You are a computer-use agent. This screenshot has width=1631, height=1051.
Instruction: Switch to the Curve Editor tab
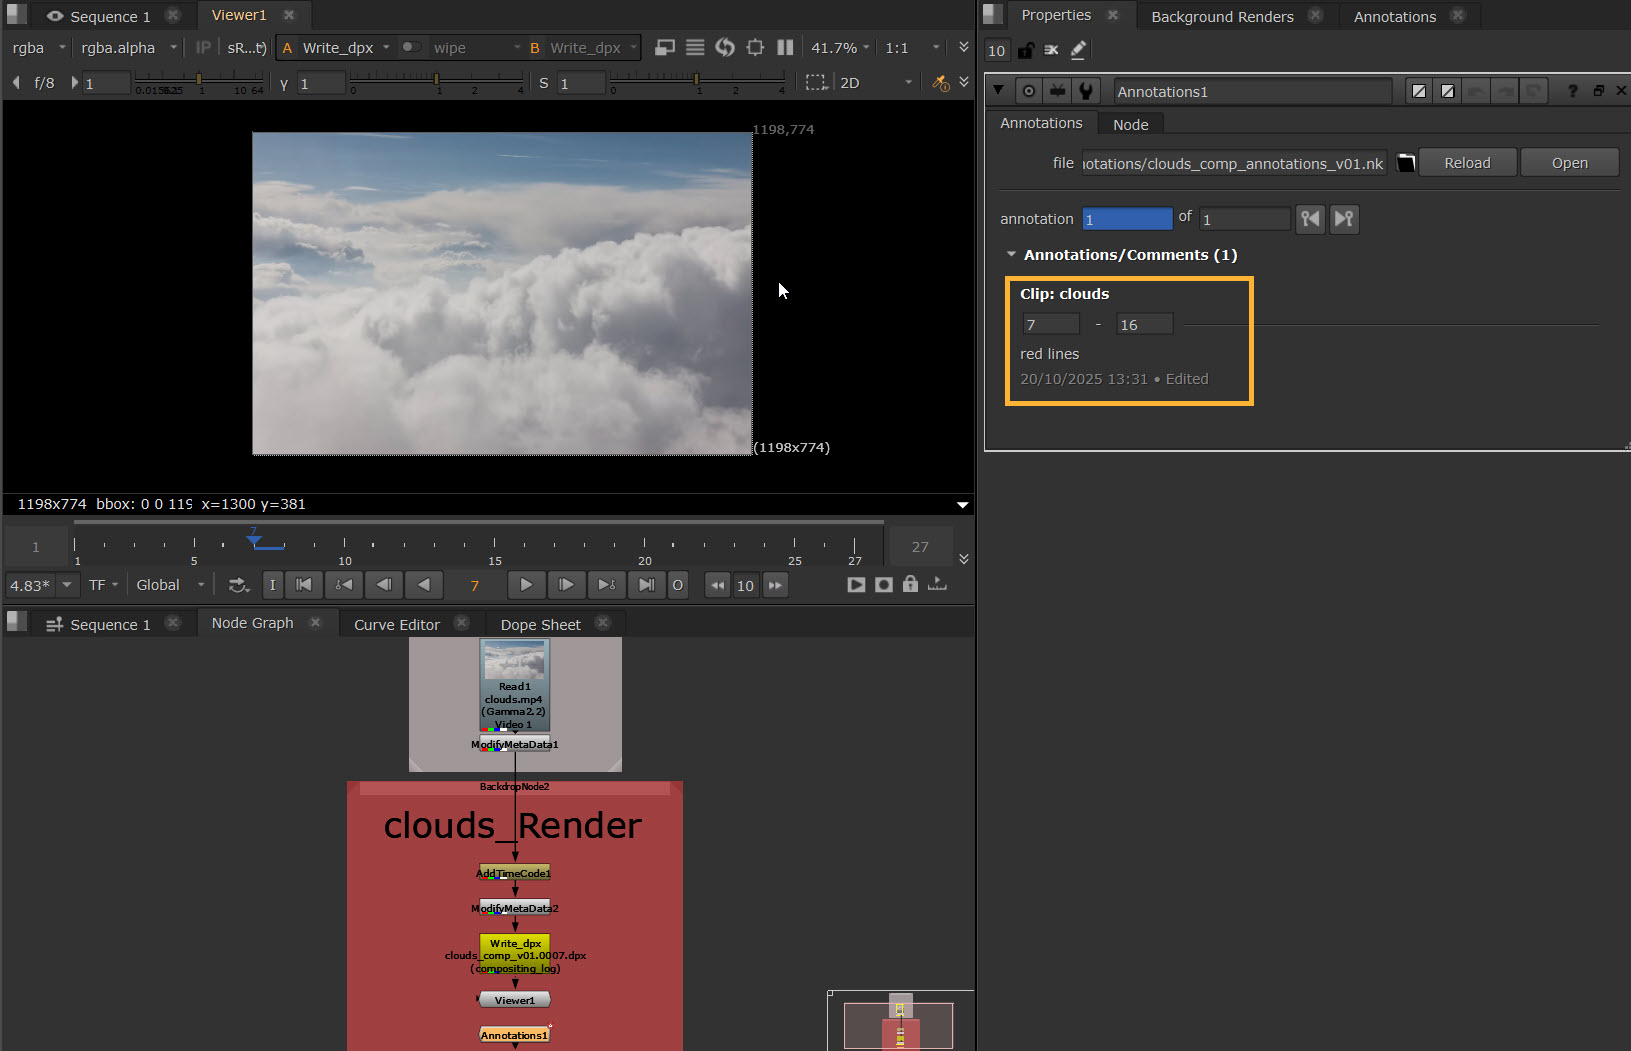(396, 624)
